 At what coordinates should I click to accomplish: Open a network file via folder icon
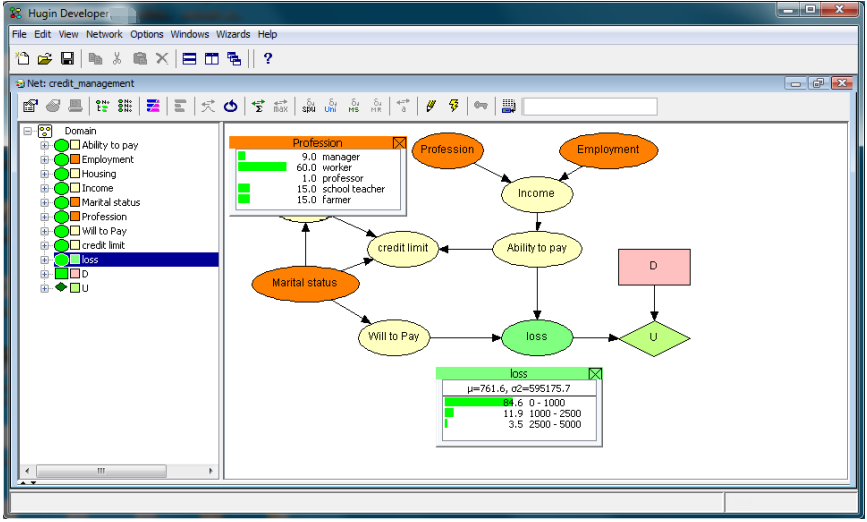click(x=45, y=58)
